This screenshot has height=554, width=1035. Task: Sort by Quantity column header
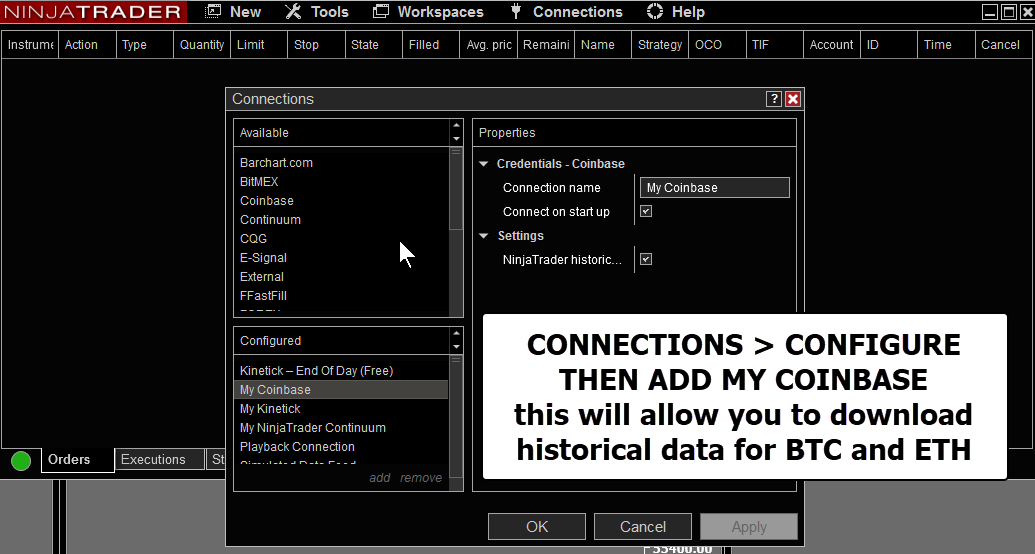pos(202,44)
